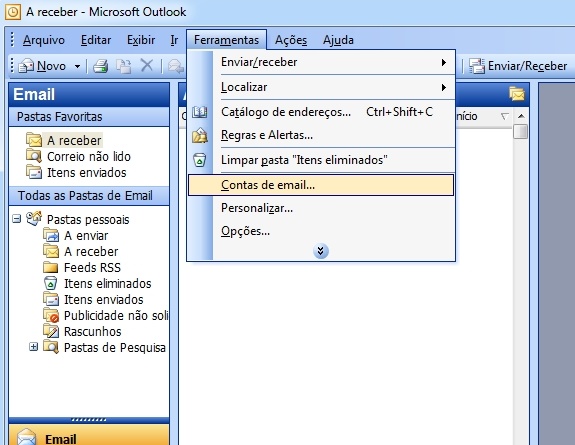Select A receber under Pastas pessoais
This screenshot has height=445, width=575.
[x=91, y=252]
